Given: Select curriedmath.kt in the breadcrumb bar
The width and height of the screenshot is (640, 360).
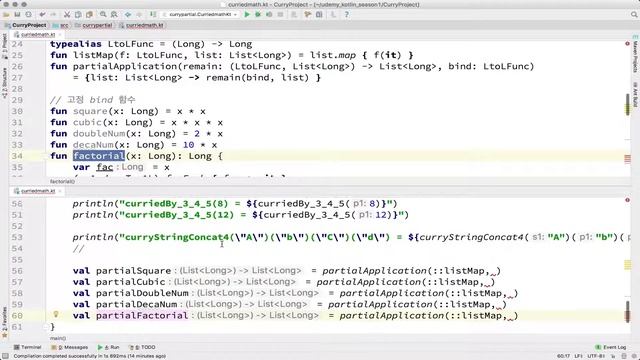Looking at the screenshot, I should [x=141, y=25].
